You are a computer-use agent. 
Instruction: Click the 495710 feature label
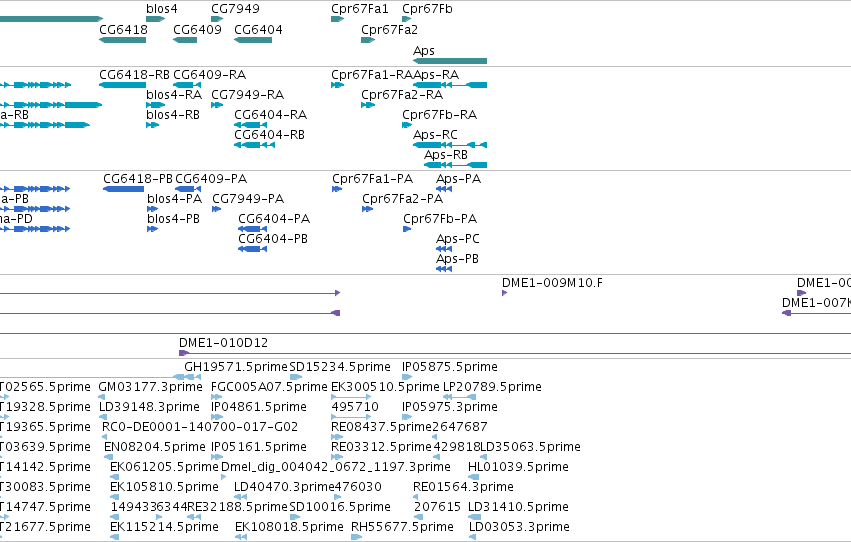tap(355, 406)
